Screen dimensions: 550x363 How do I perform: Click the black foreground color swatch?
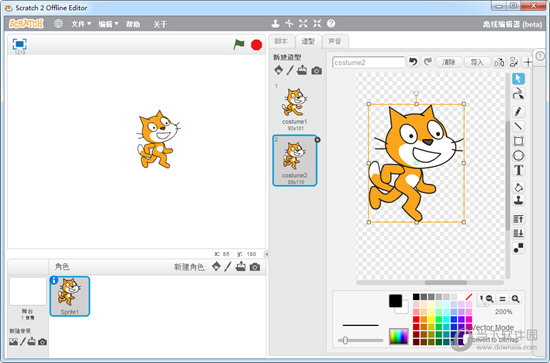tap(395, 301)
